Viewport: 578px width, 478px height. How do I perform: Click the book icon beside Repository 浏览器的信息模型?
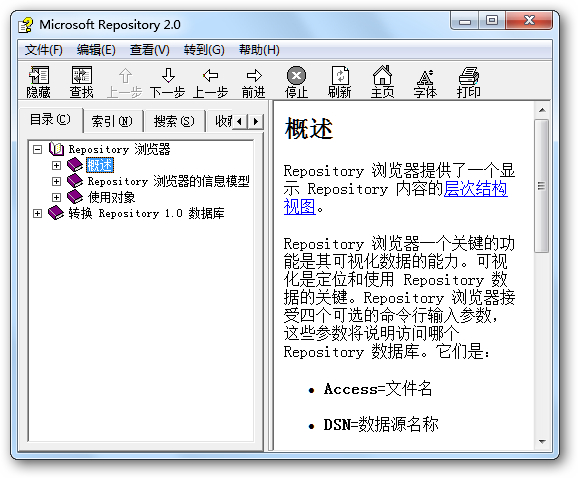click(x=75, y=181)
